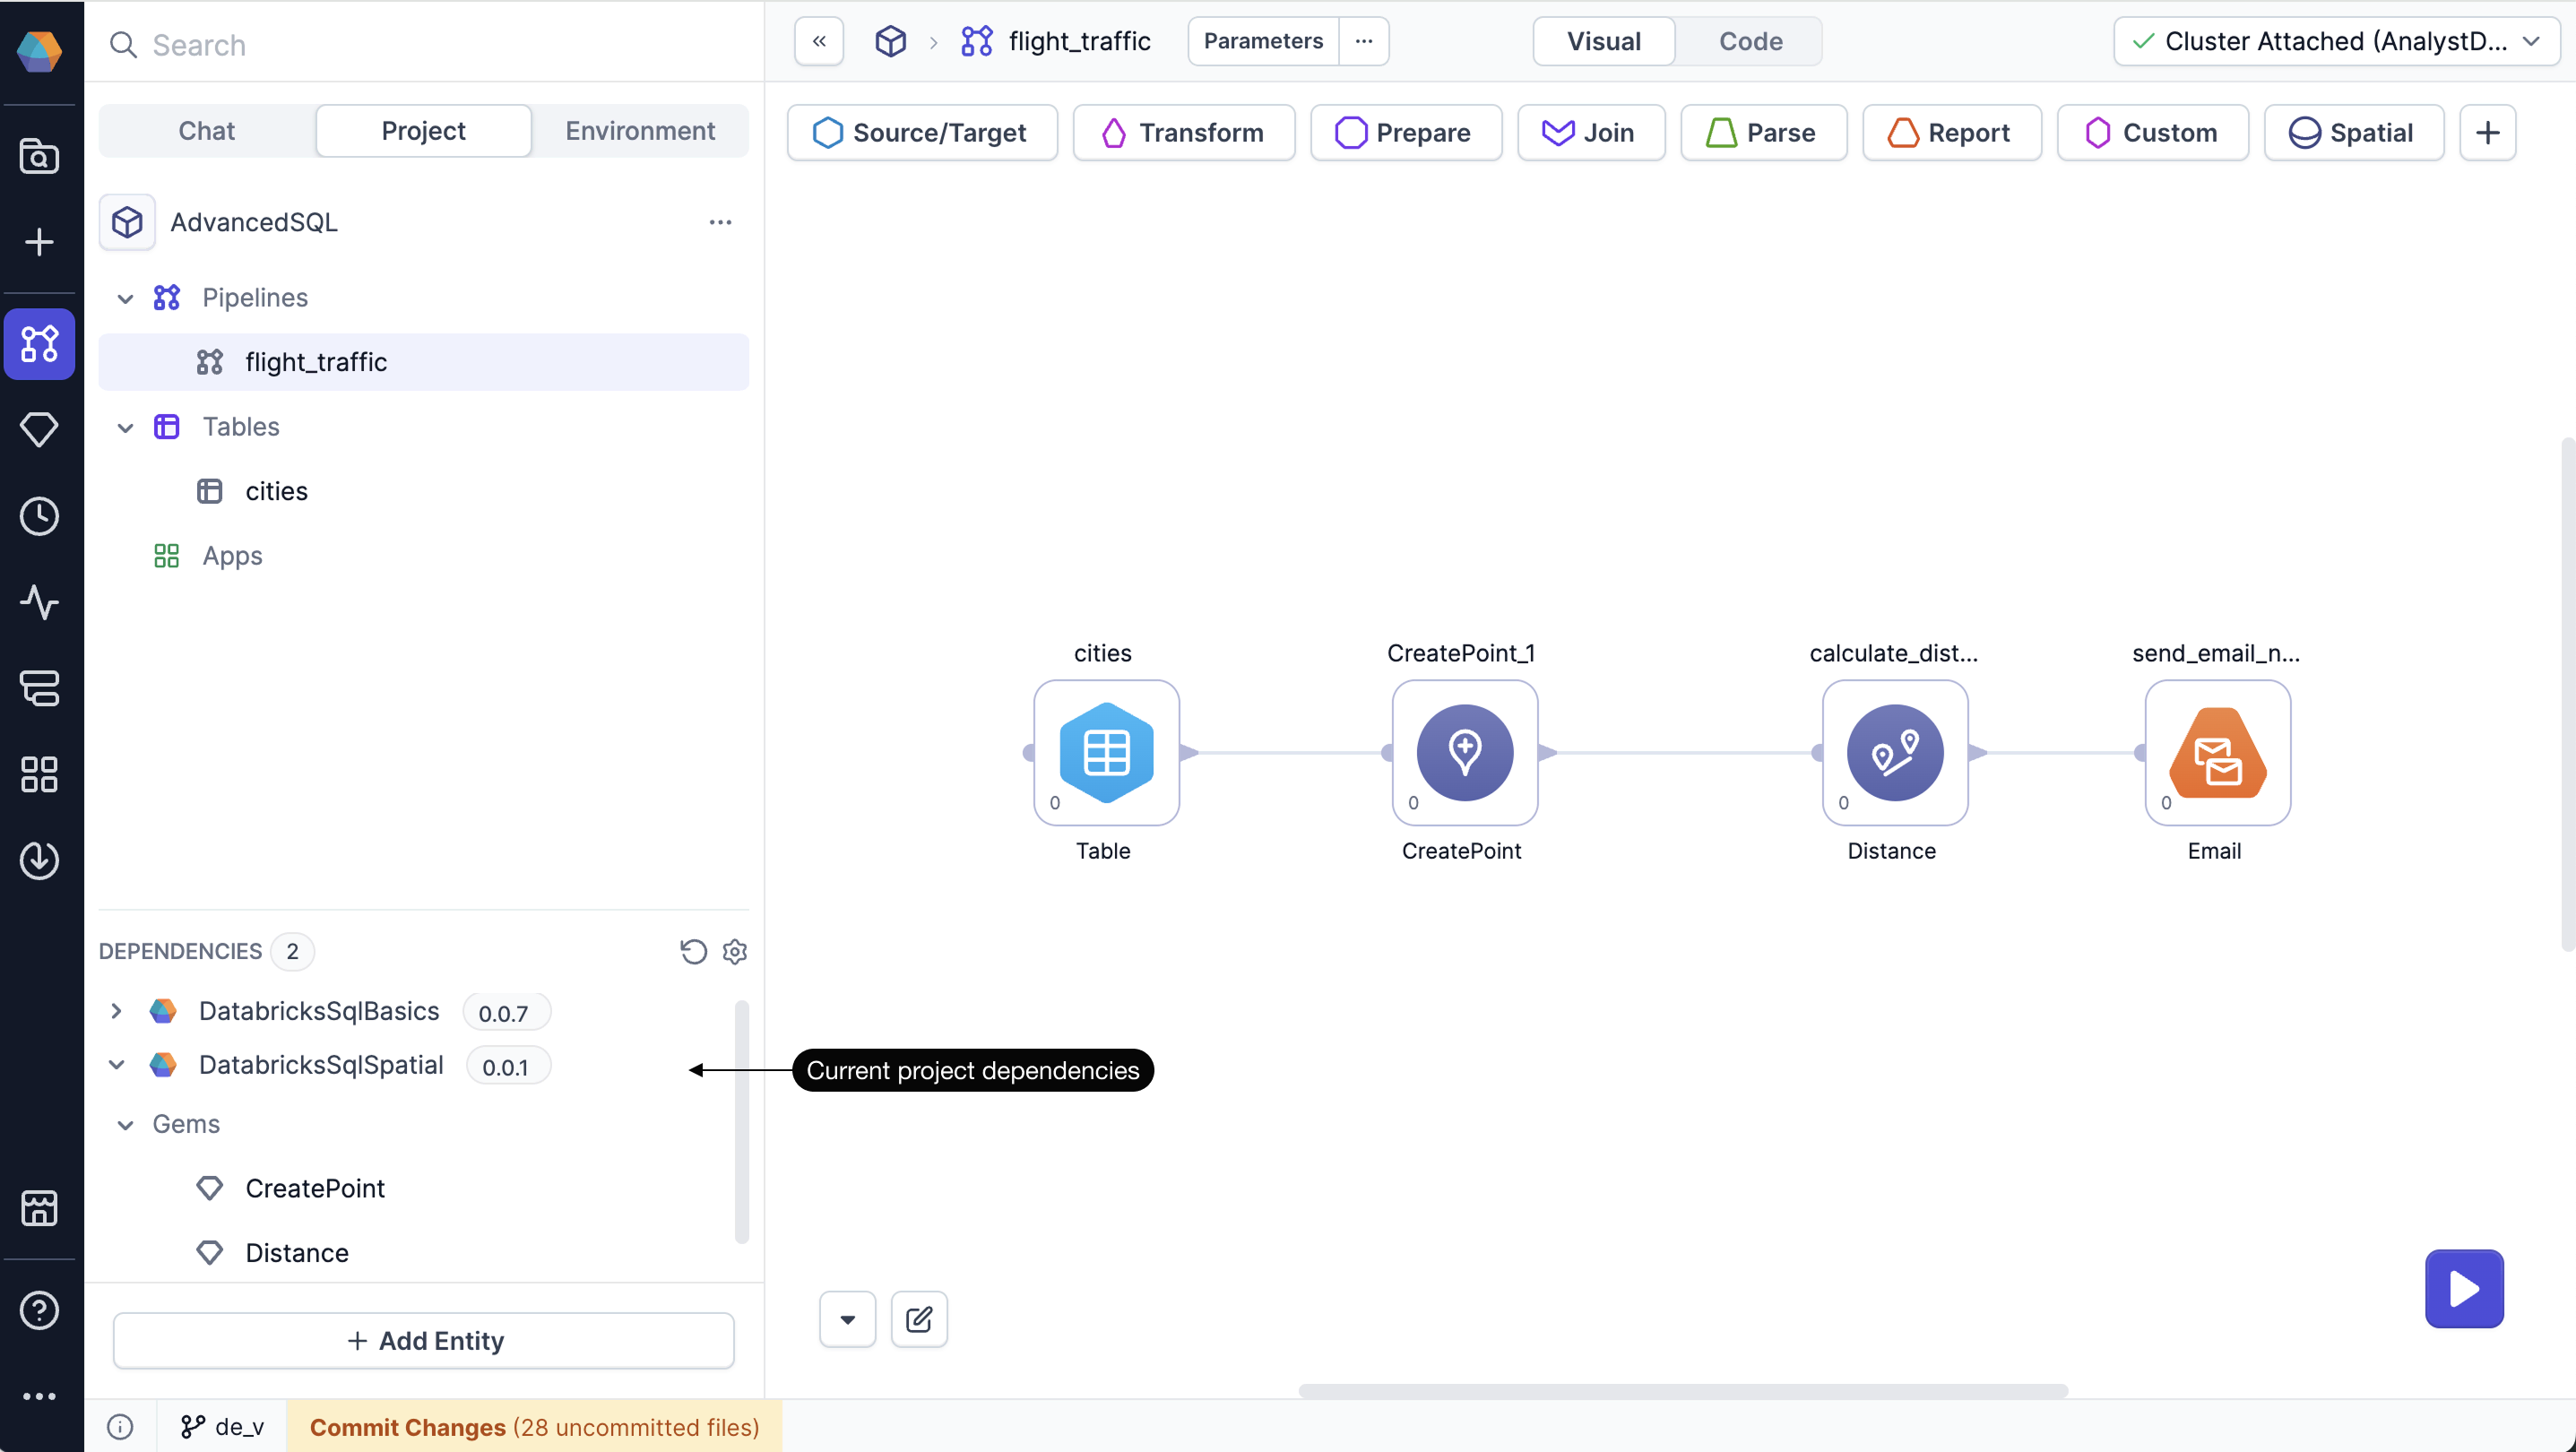This screenshot has height=1452, width=2576.
Task: Open AdvancedSQL project options ellipsis
Action: pos(720,222)
